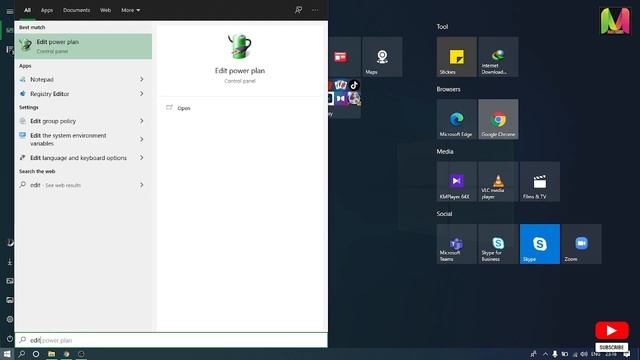The image size is (640, 360).
Task: Expand Edit group policy arrow
Action: 142,121
